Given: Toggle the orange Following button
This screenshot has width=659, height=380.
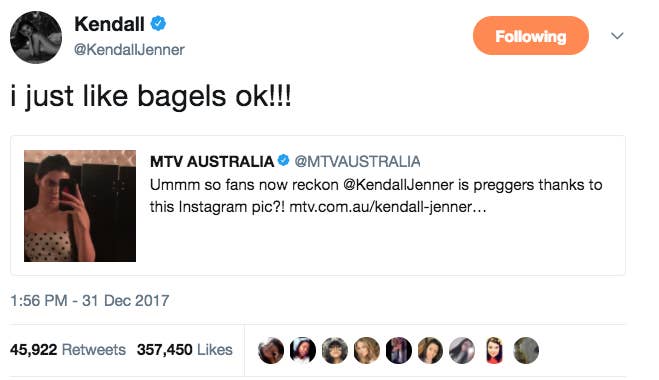Looking at the screenshot, I should [x=531, y=36].
